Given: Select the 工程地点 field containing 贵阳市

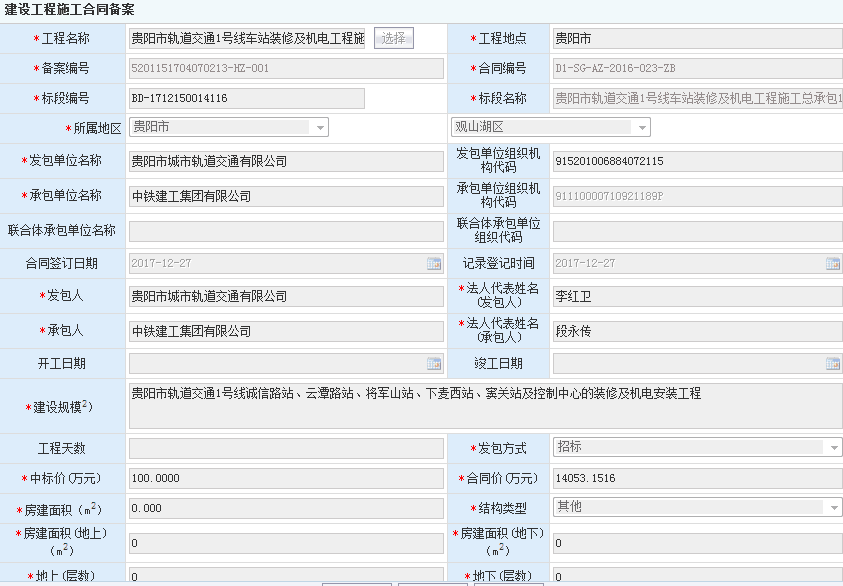Looking at the screenshot, I should (696, 39).
